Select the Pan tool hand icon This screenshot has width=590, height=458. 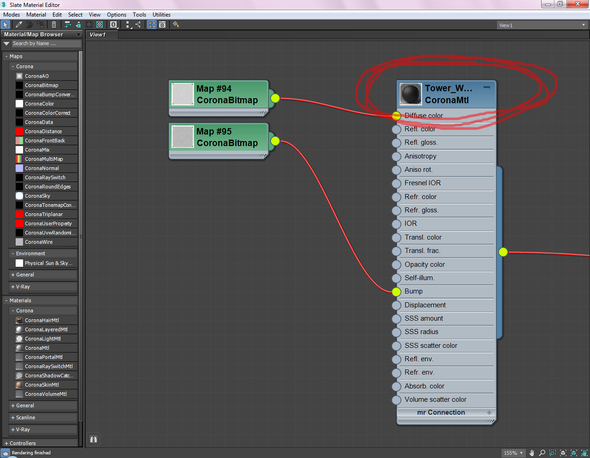click(531, 453)
